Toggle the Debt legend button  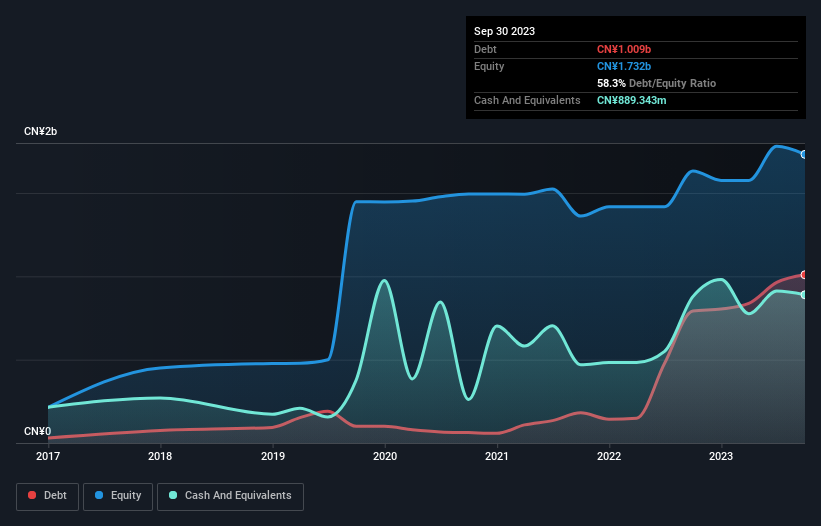click(46, 496)
